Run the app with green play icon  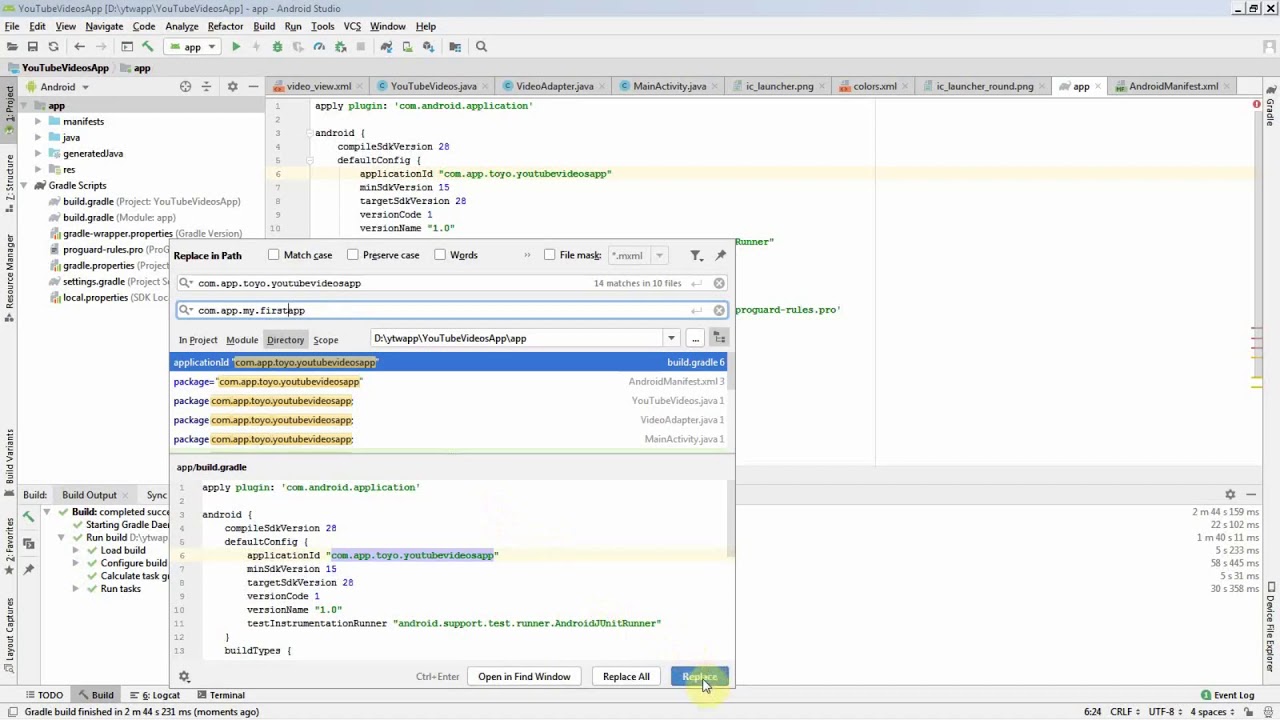[x=236, y=46]
